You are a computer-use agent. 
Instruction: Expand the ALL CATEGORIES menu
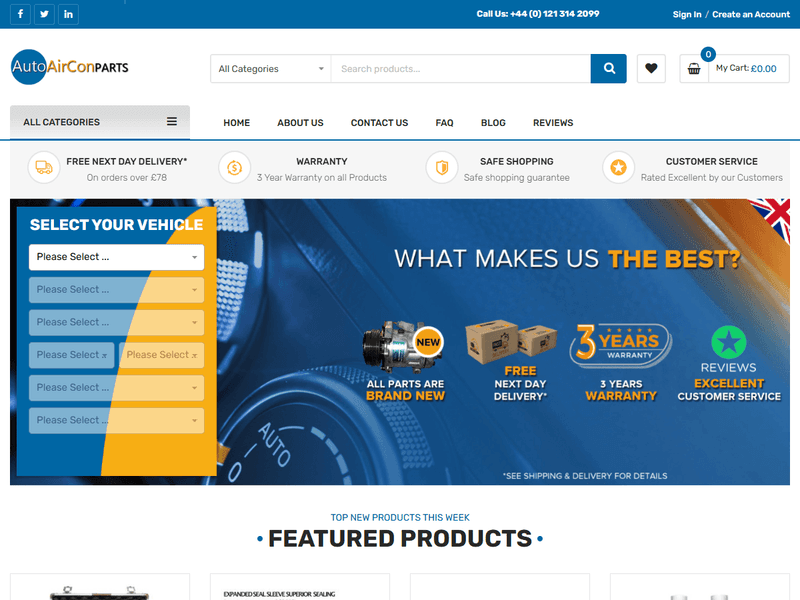click(100, 122)
